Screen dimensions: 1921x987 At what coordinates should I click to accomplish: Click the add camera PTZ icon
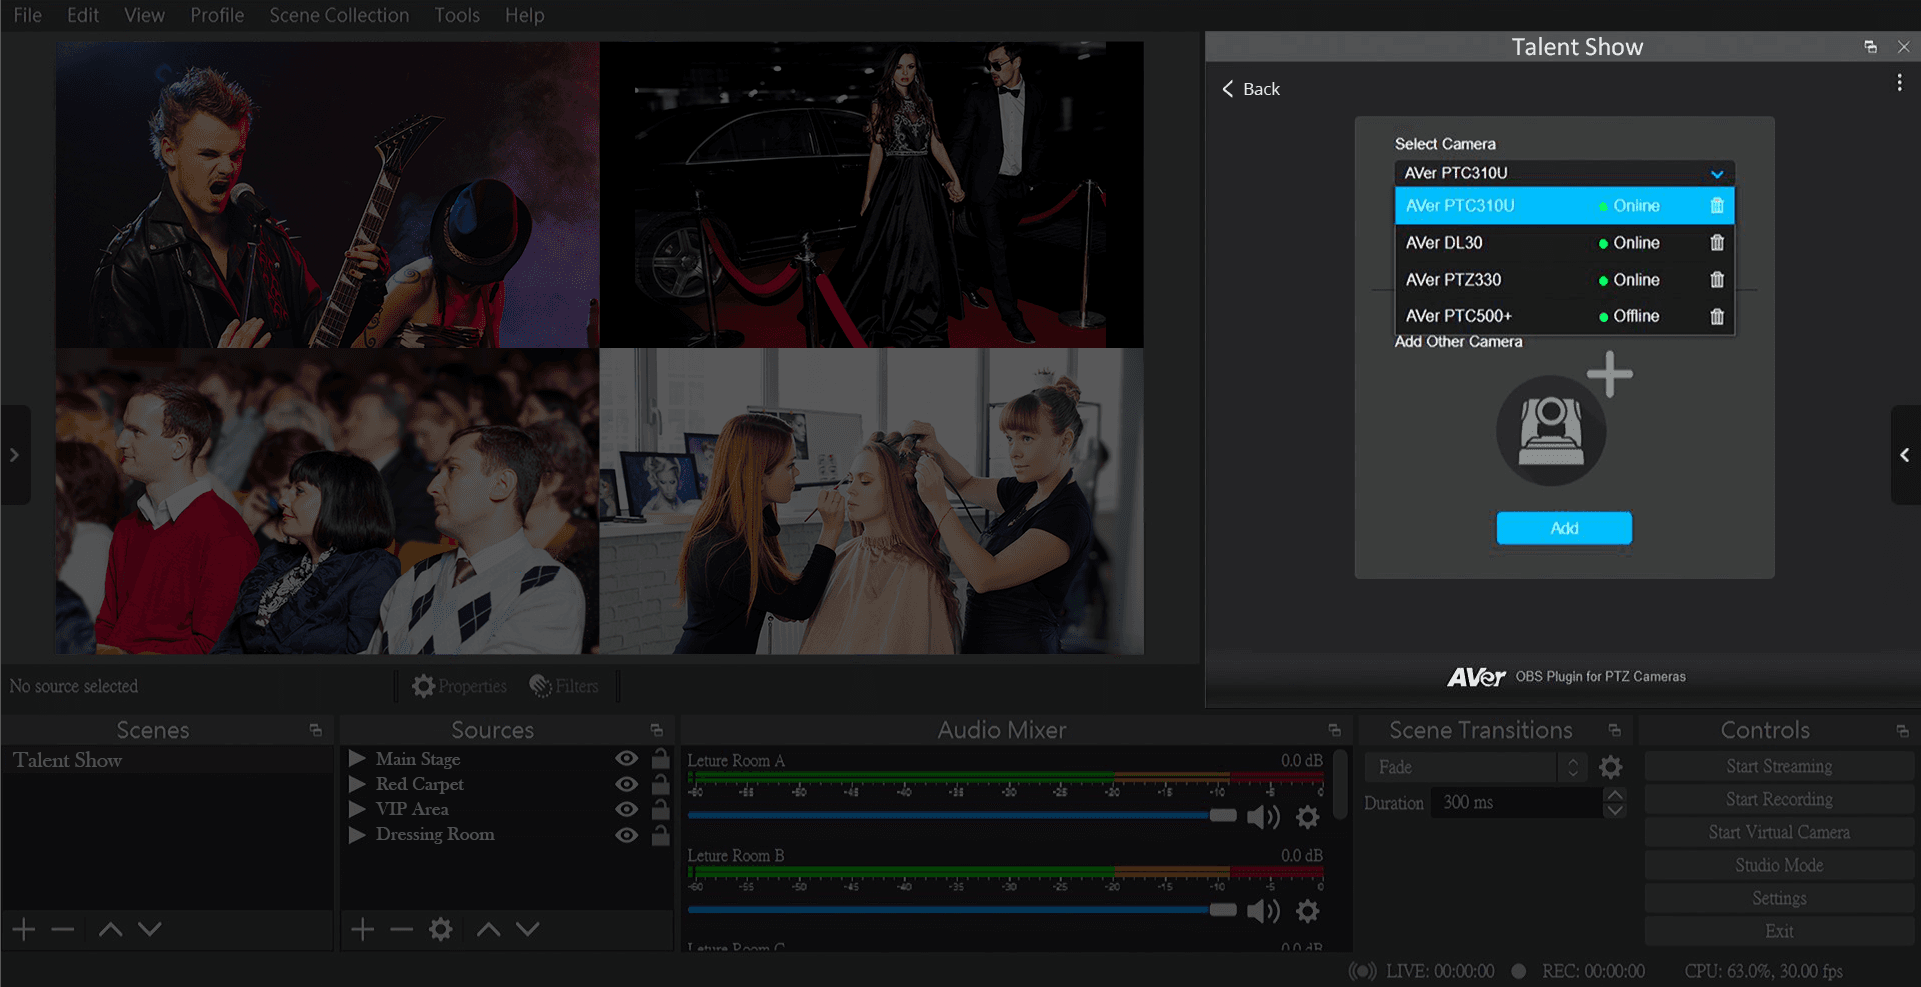1551,431
